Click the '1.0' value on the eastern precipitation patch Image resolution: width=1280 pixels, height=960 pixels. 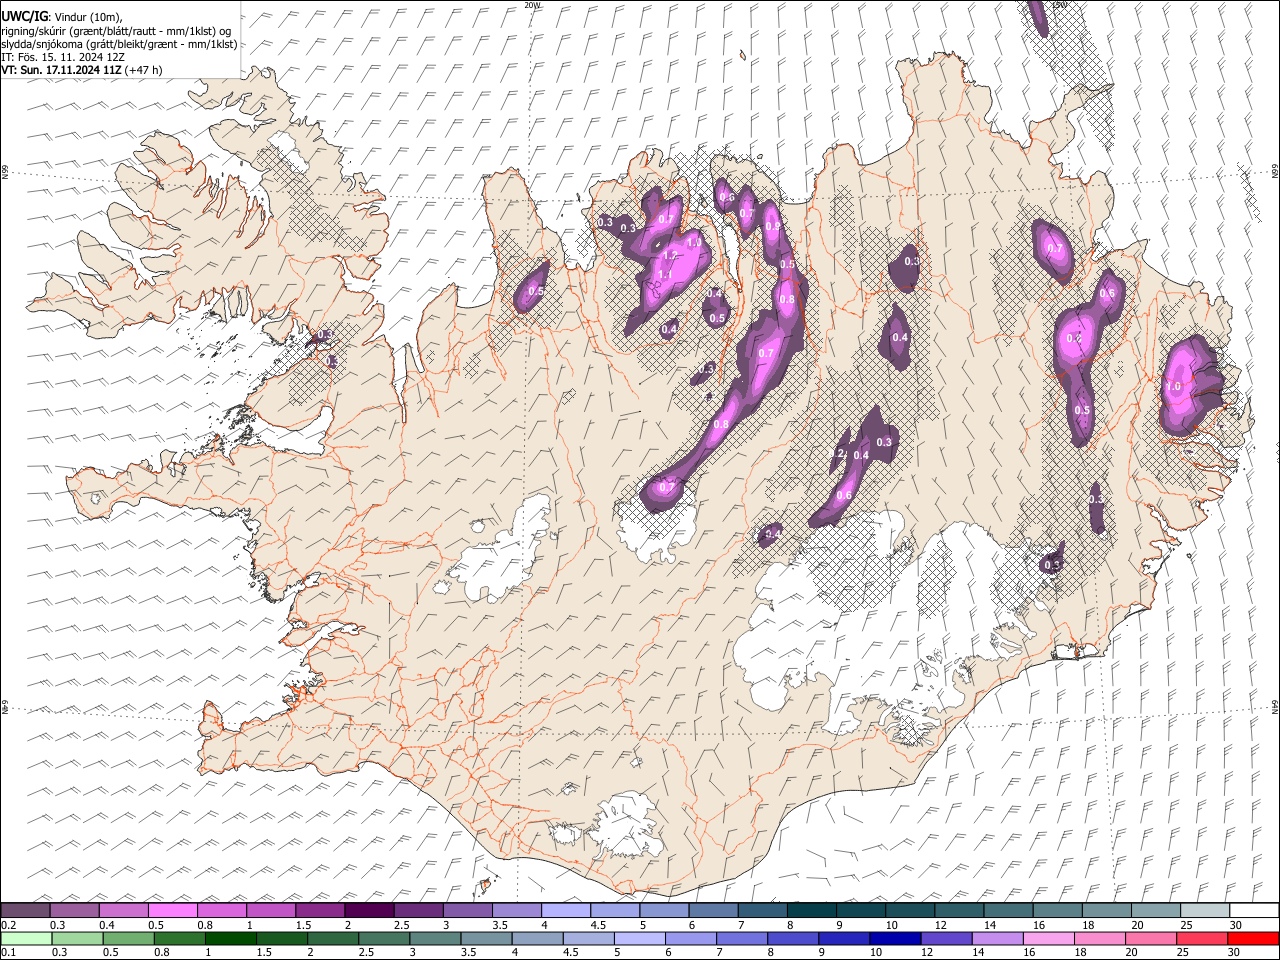point(1173,386)
